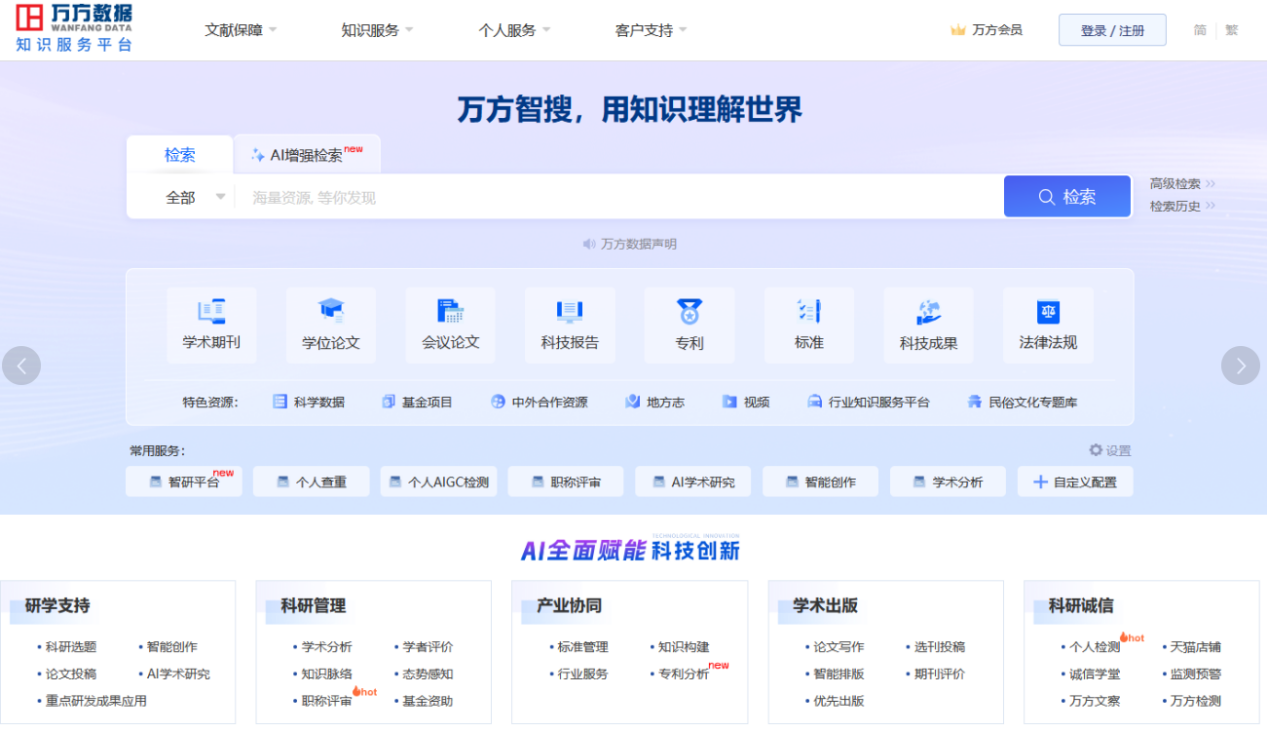Switch to simplified Chinese 简
Viewport: 1267px width, 732px height.
coord(1200,30)
